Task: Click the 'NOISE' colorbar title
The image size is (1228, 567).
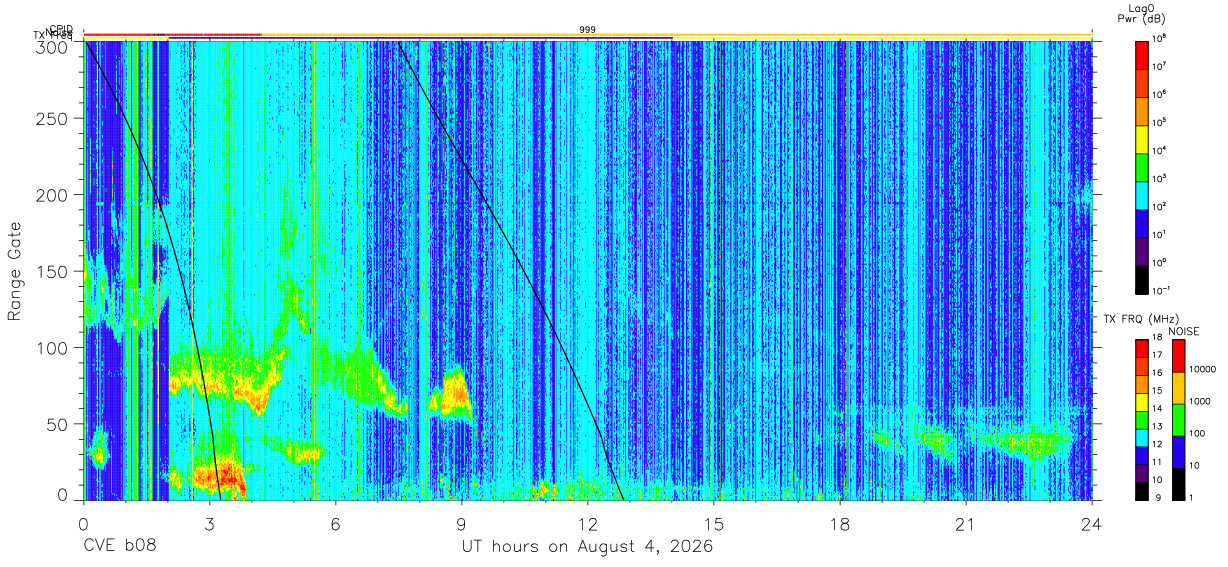Action: (x=1182, y=330)
